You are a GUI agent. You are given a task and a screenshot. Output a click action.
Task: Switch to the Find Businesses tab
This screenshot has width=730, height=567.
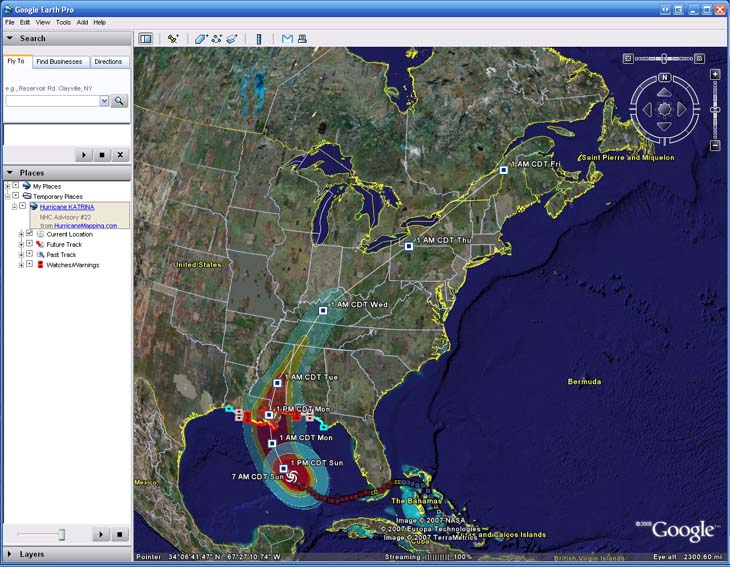click(x=59, y=61)
